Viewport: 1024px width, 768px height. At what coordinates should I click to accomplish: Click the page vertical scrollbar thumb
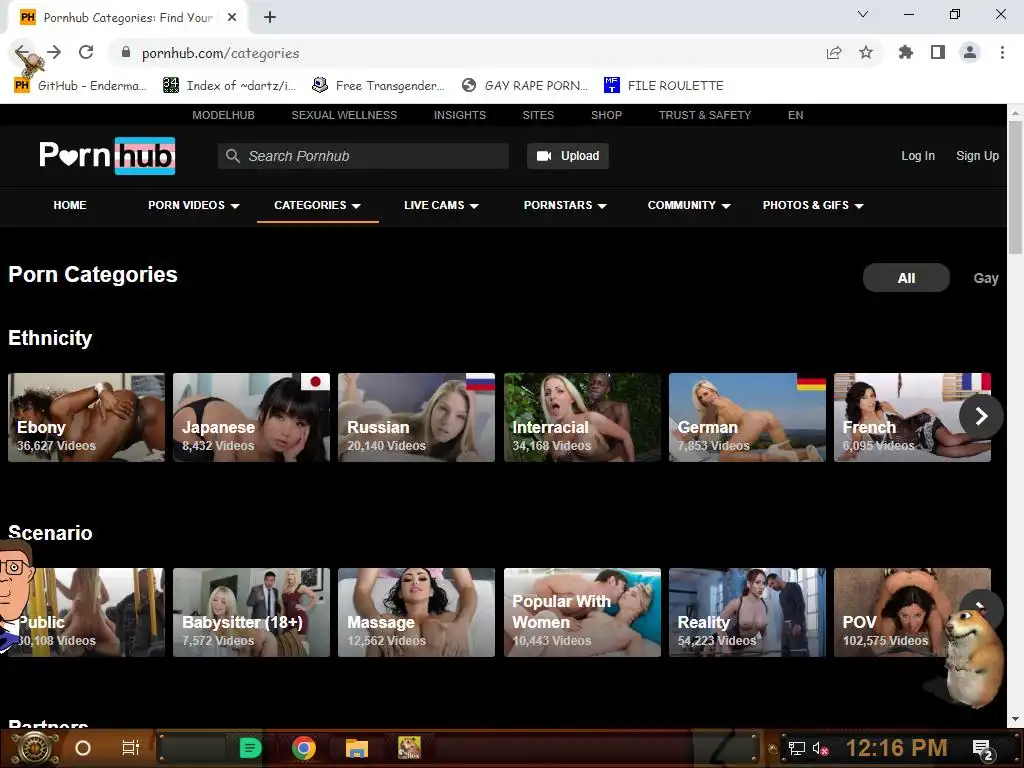point(1015,187)
